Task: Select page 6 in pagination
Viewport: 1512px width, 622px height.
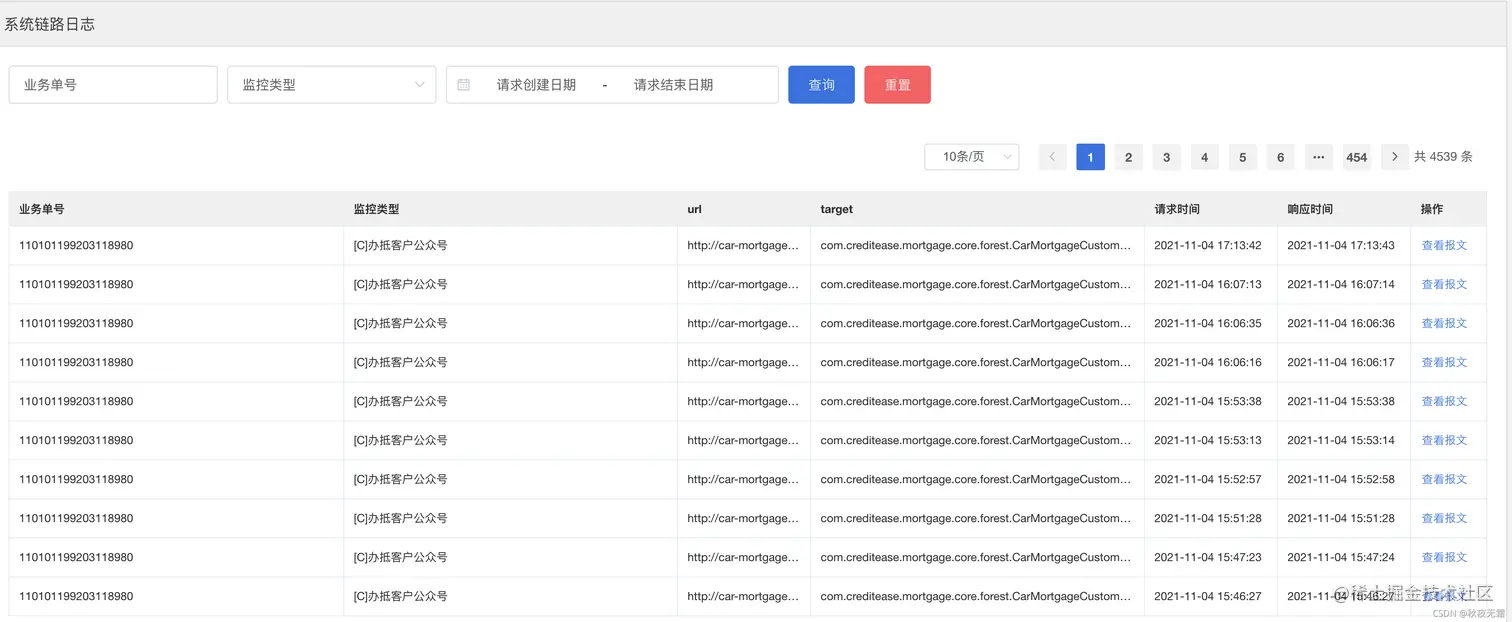Action: (x=1280, y=157)
